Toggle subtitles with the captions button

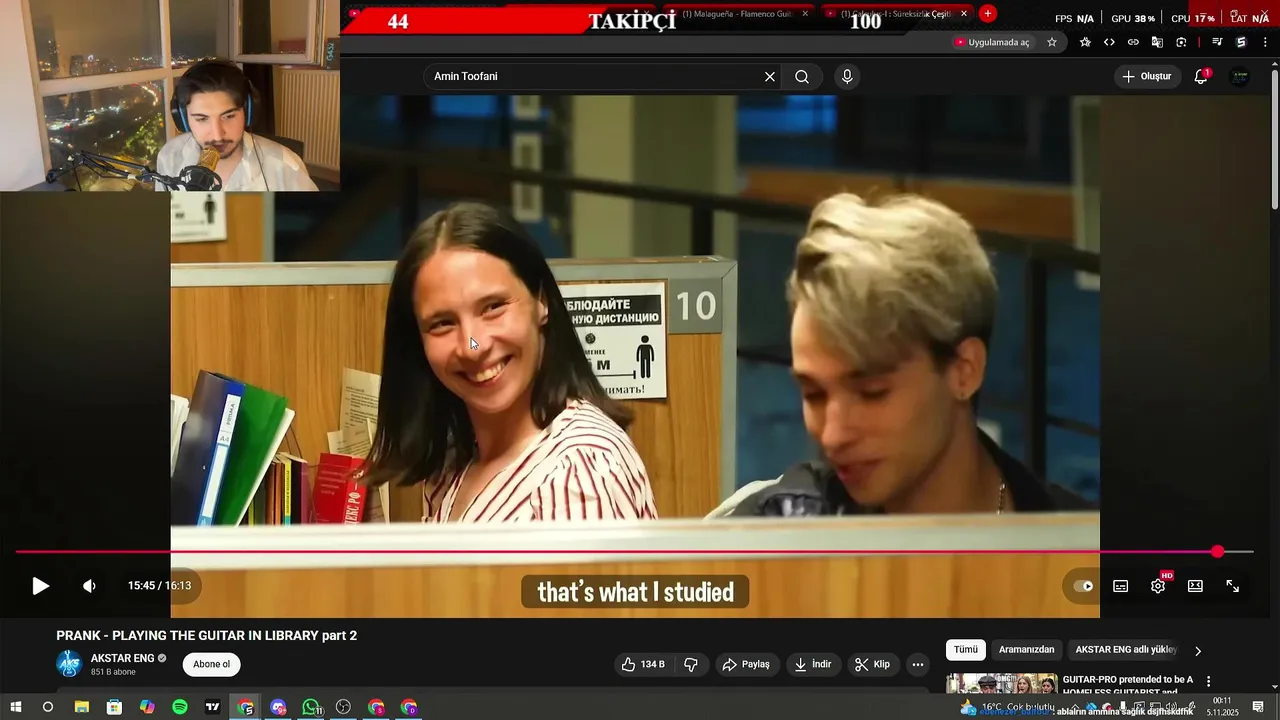click(x=1121, y=586)
